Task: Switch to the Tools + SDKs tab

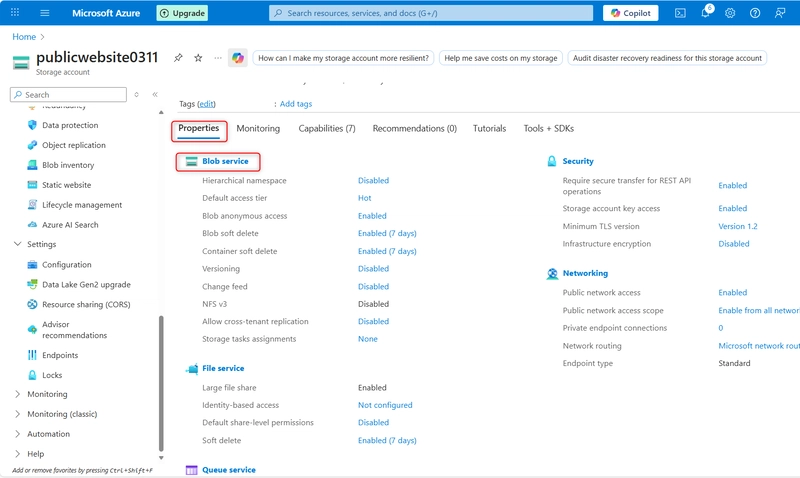Action: point(548,129)
